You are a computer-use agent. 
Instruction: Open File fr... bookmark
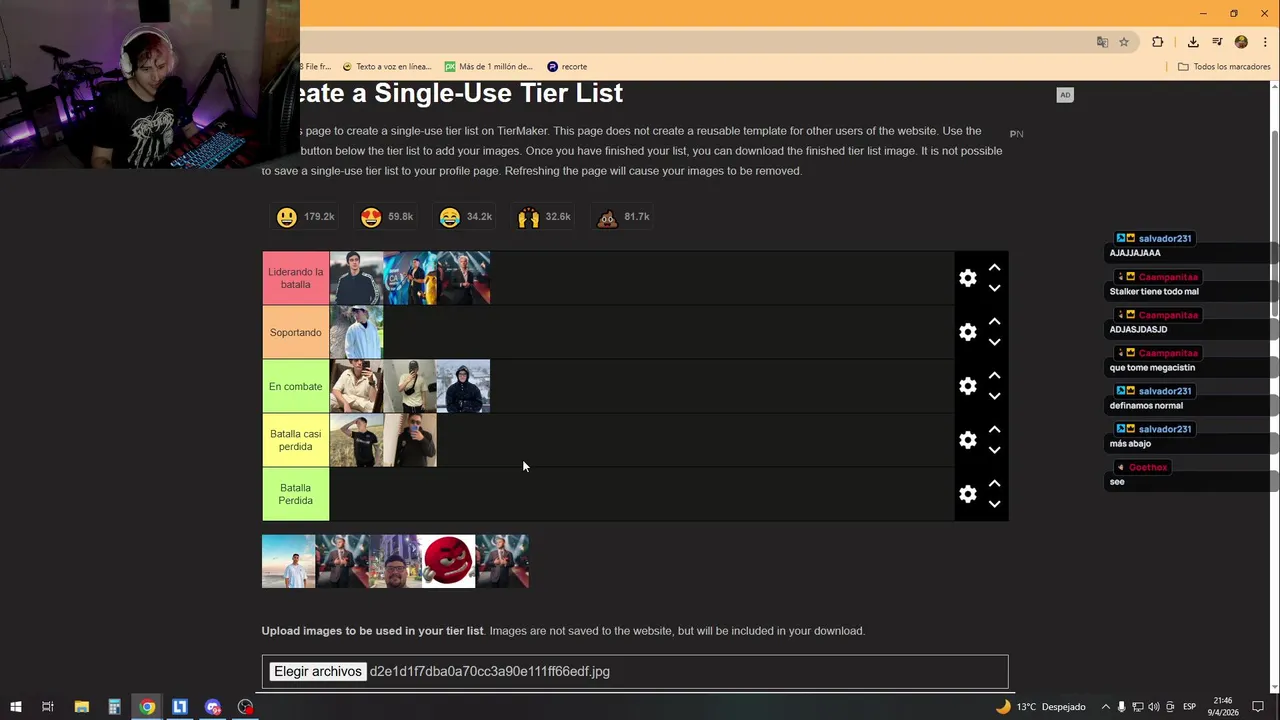point(316,67)
